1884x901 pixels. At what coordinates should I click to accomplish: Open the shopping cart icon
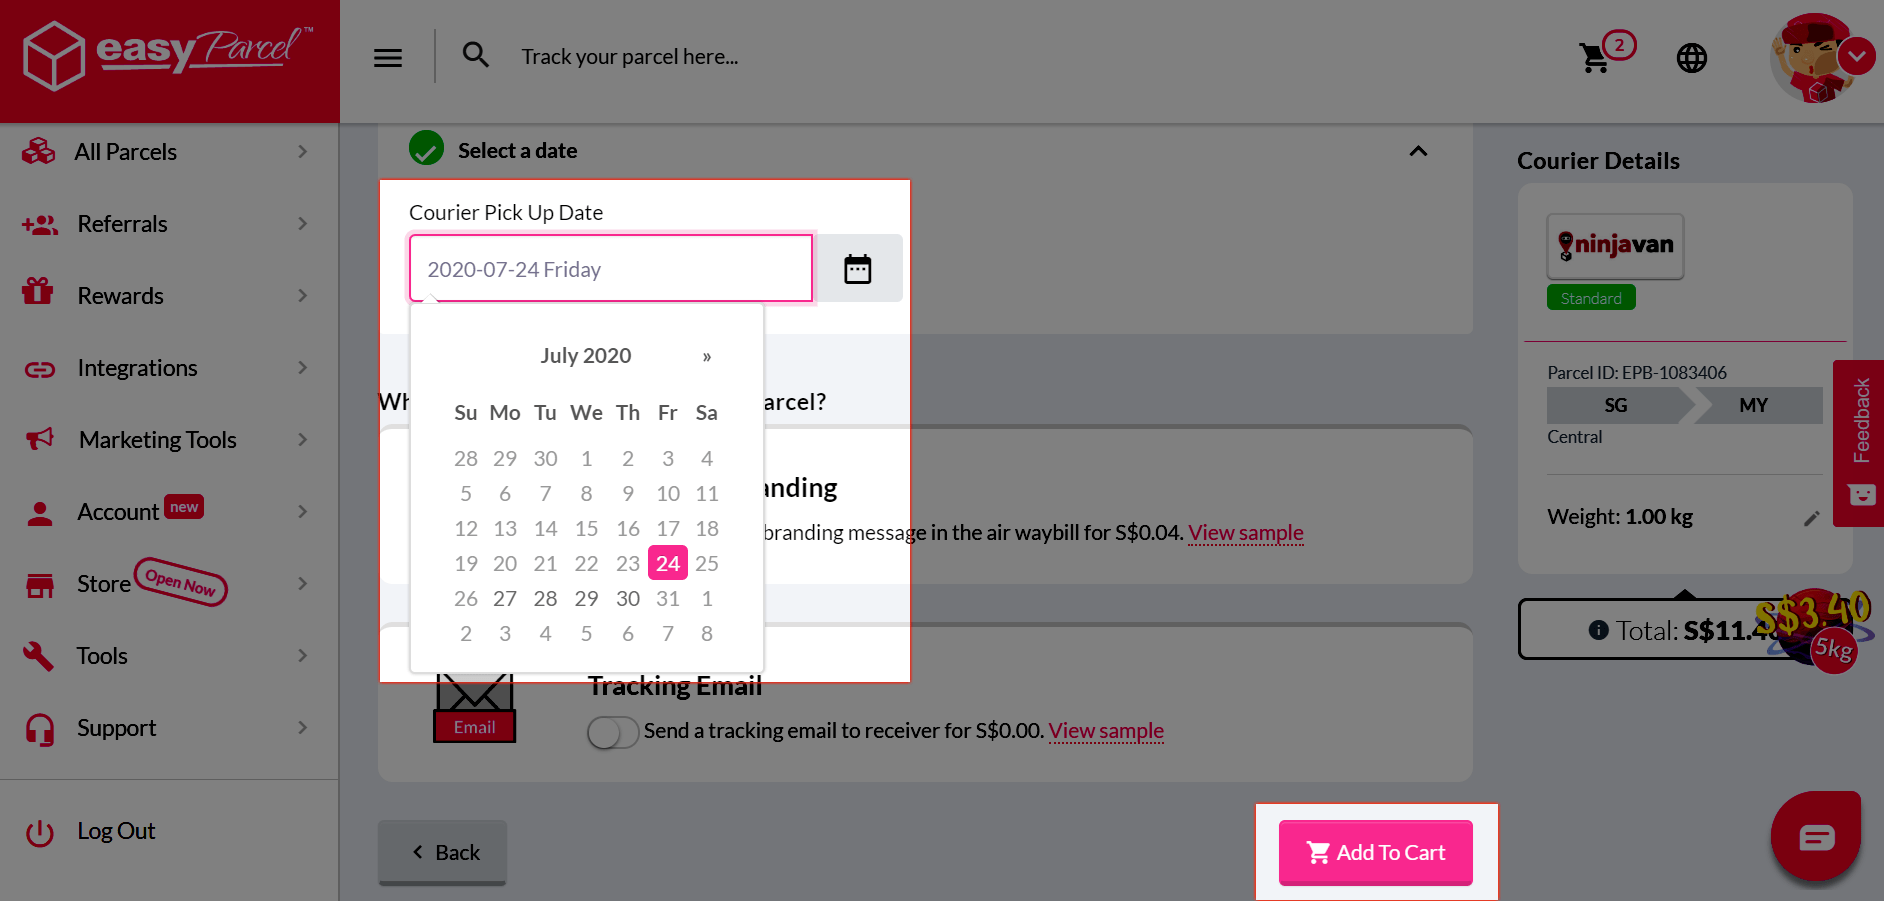(1596, 58)
